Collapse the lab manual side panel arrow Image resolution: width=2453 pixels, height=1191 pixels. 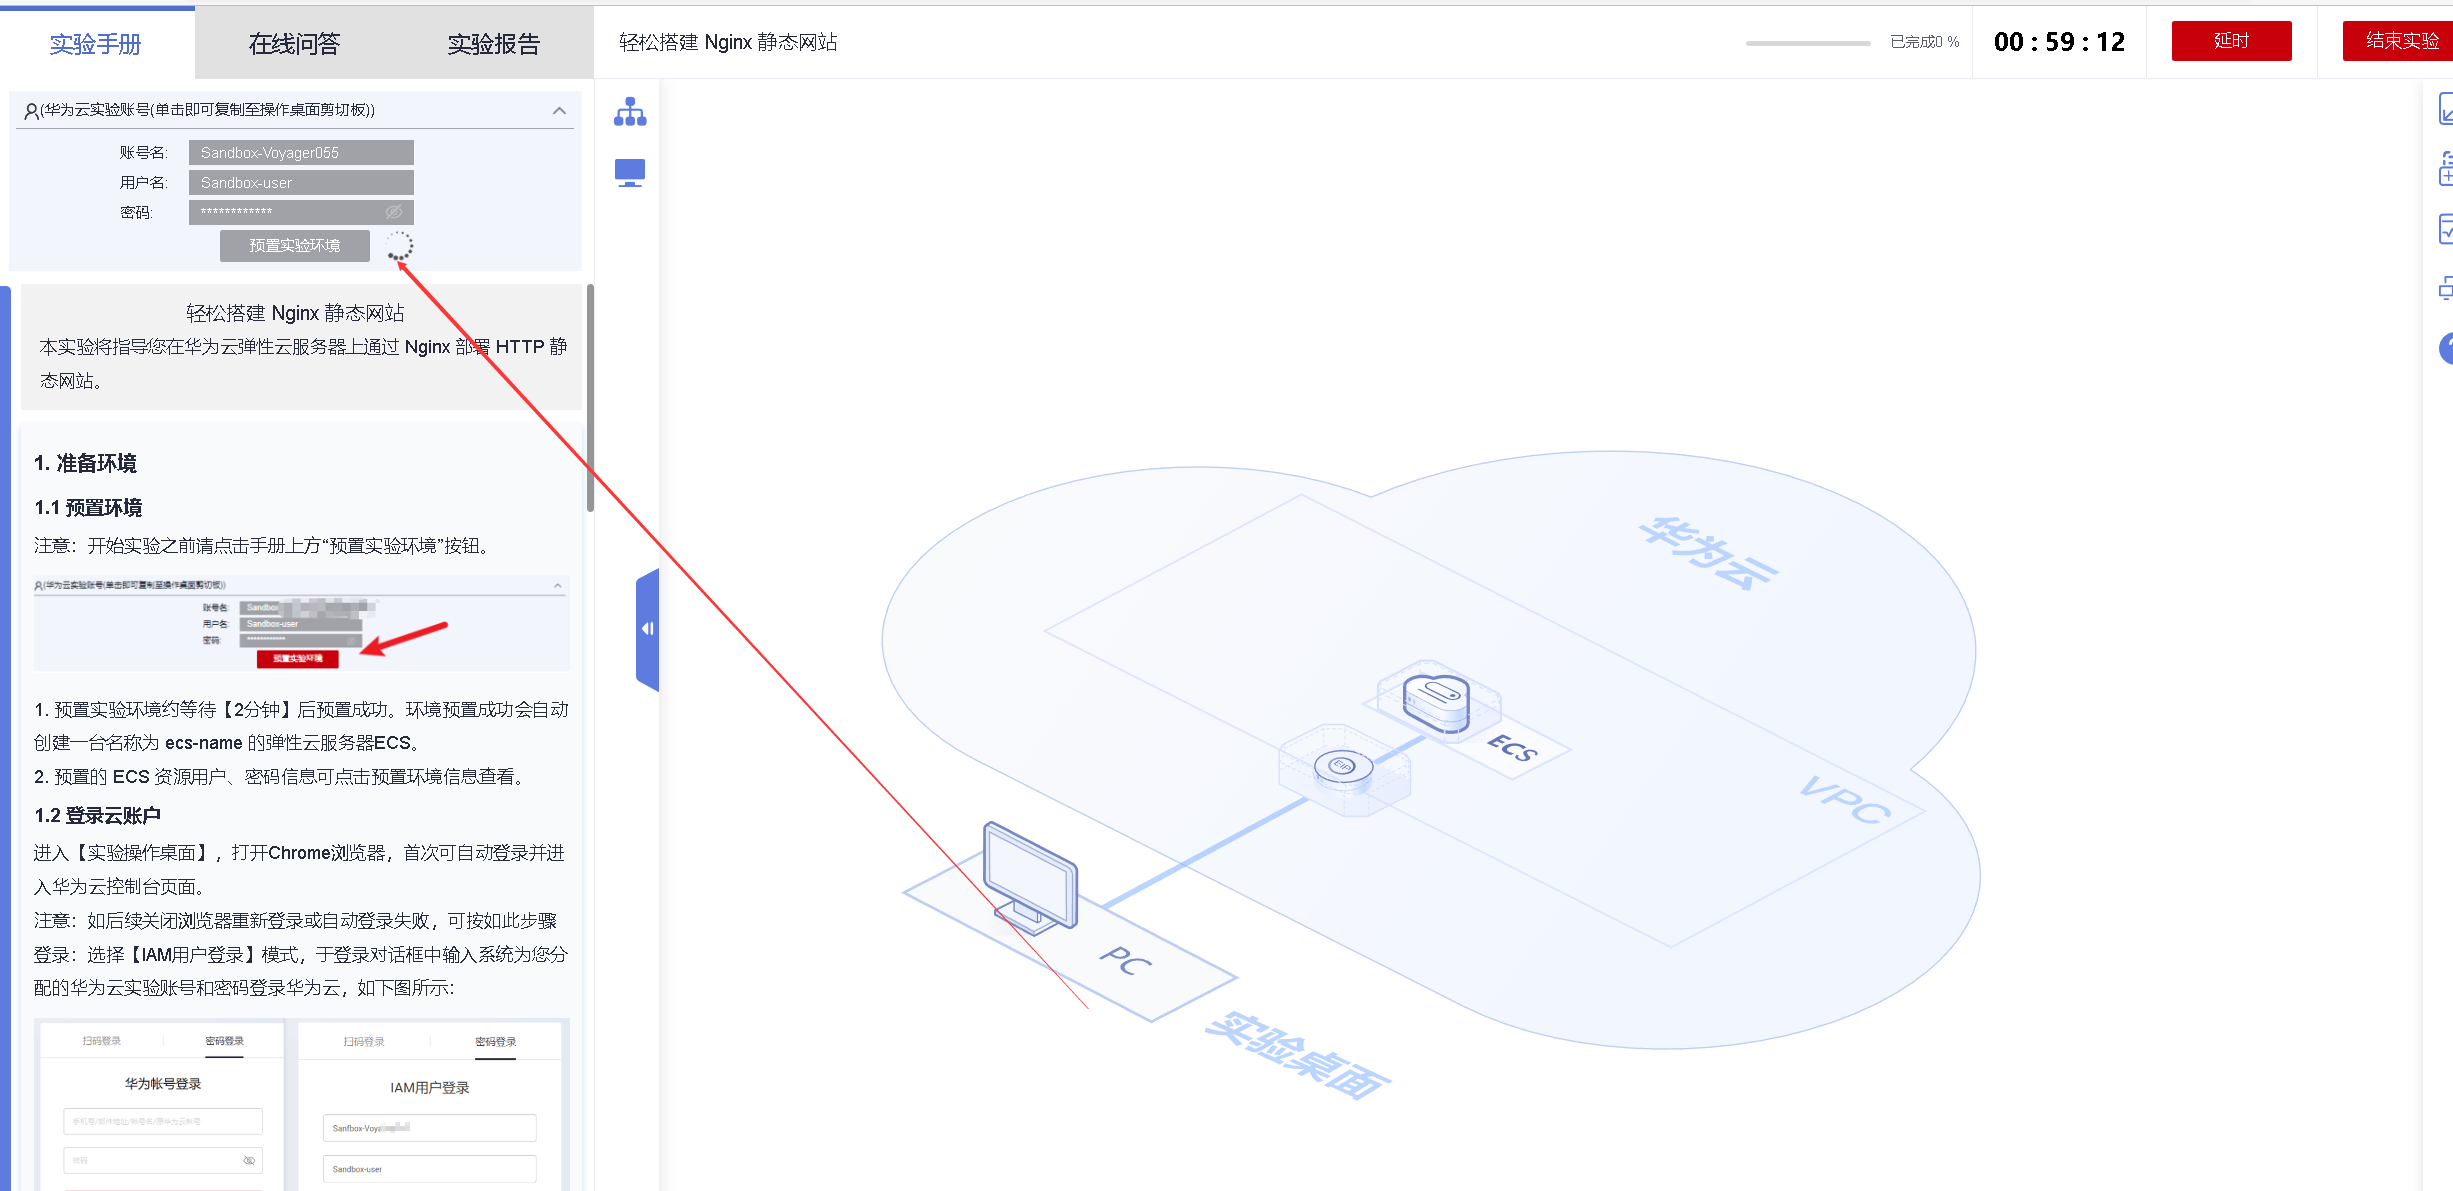[647, 629]
